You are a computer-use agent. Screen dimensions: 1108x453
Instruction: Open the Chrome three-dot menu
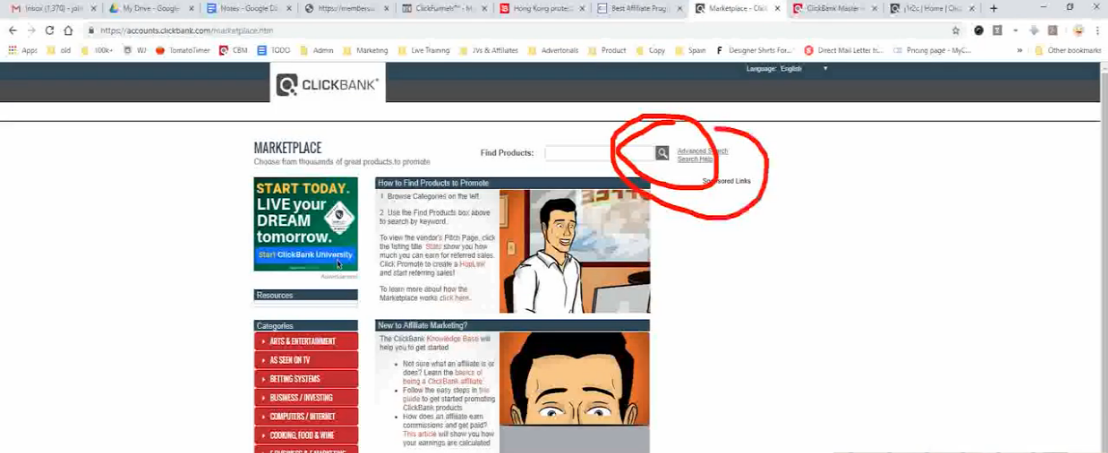(1097, 30)
